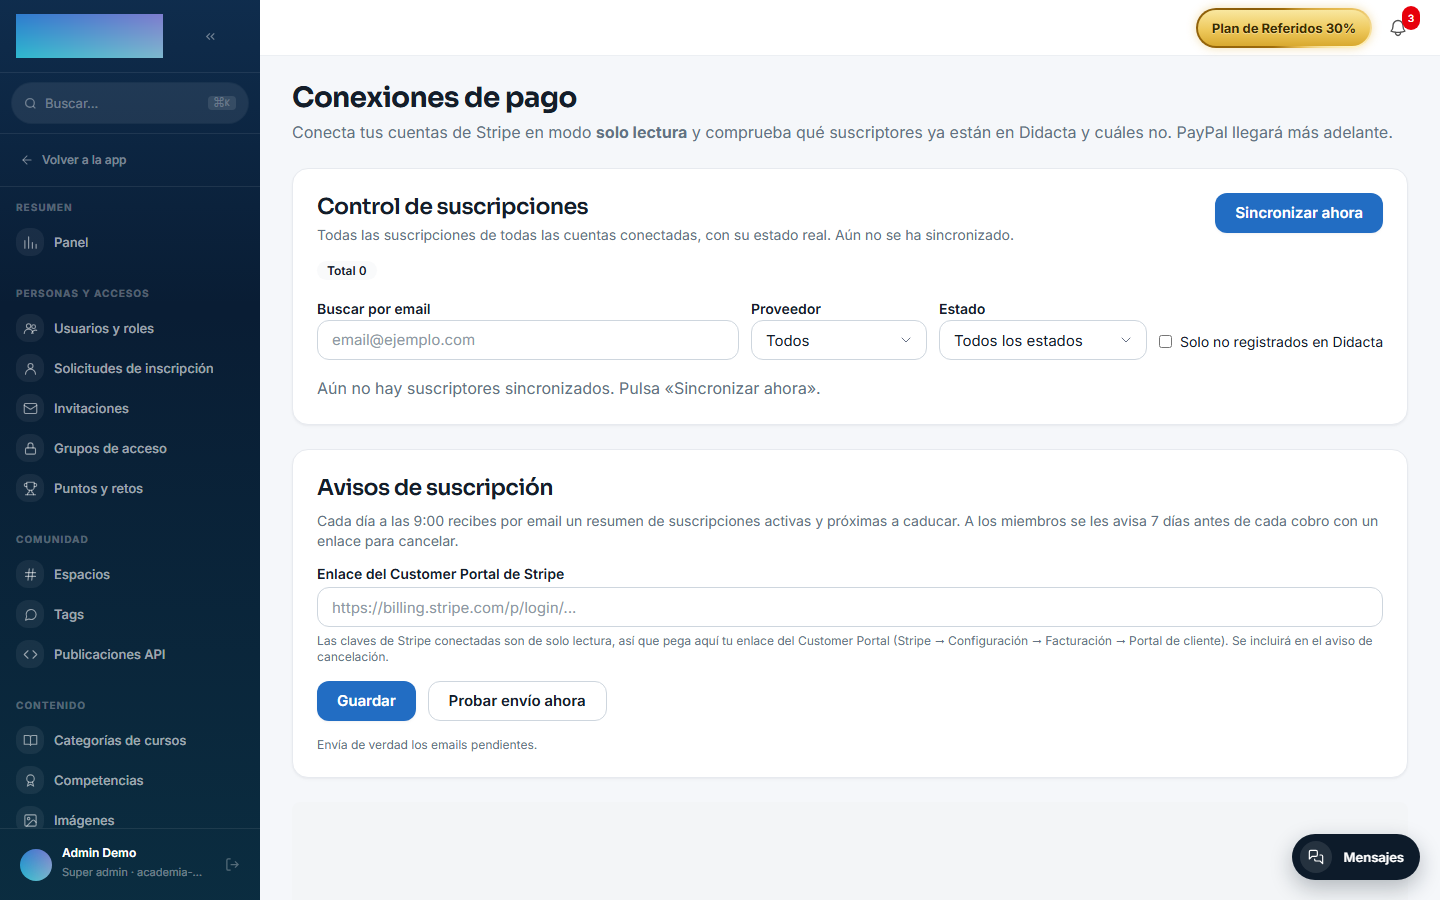This screenshot has height=900, width=1440.
Task: Click the back arrow next to Volver a la app
Action: pyautogui.click(x=27, y=160)
